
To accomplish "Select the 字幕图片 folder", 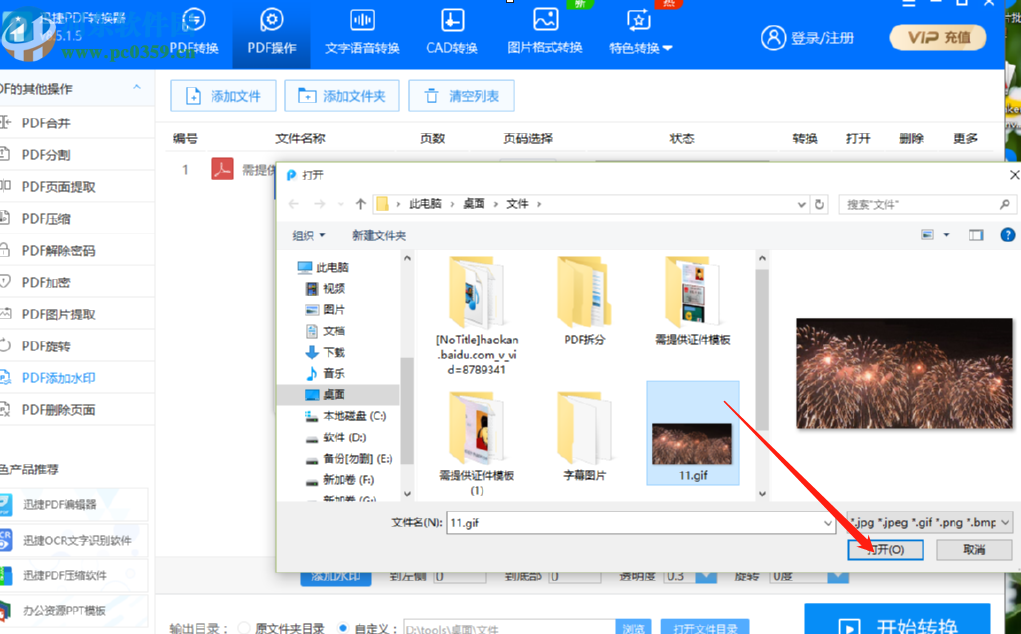I will point(585,436).
